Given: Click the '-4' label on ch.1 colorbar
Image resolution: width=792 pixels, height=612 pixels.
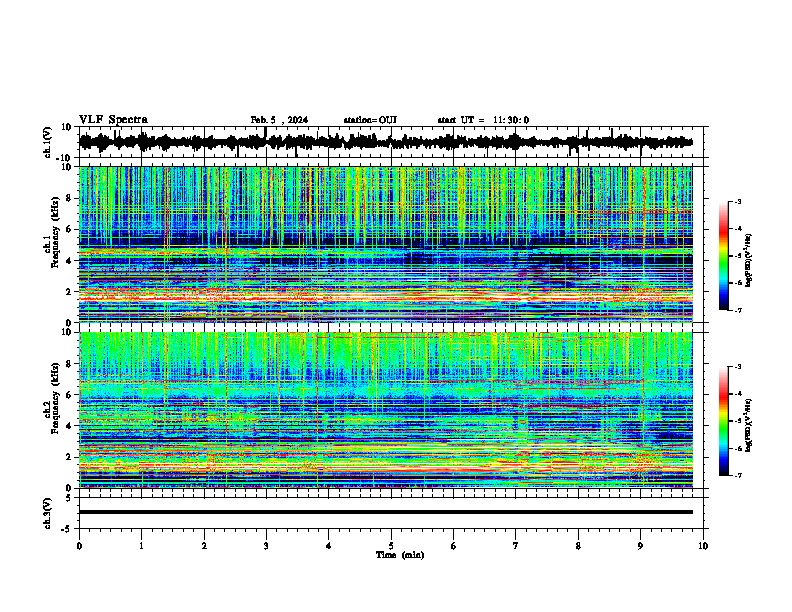Looking at the screenshot, I should coord(738,229).
